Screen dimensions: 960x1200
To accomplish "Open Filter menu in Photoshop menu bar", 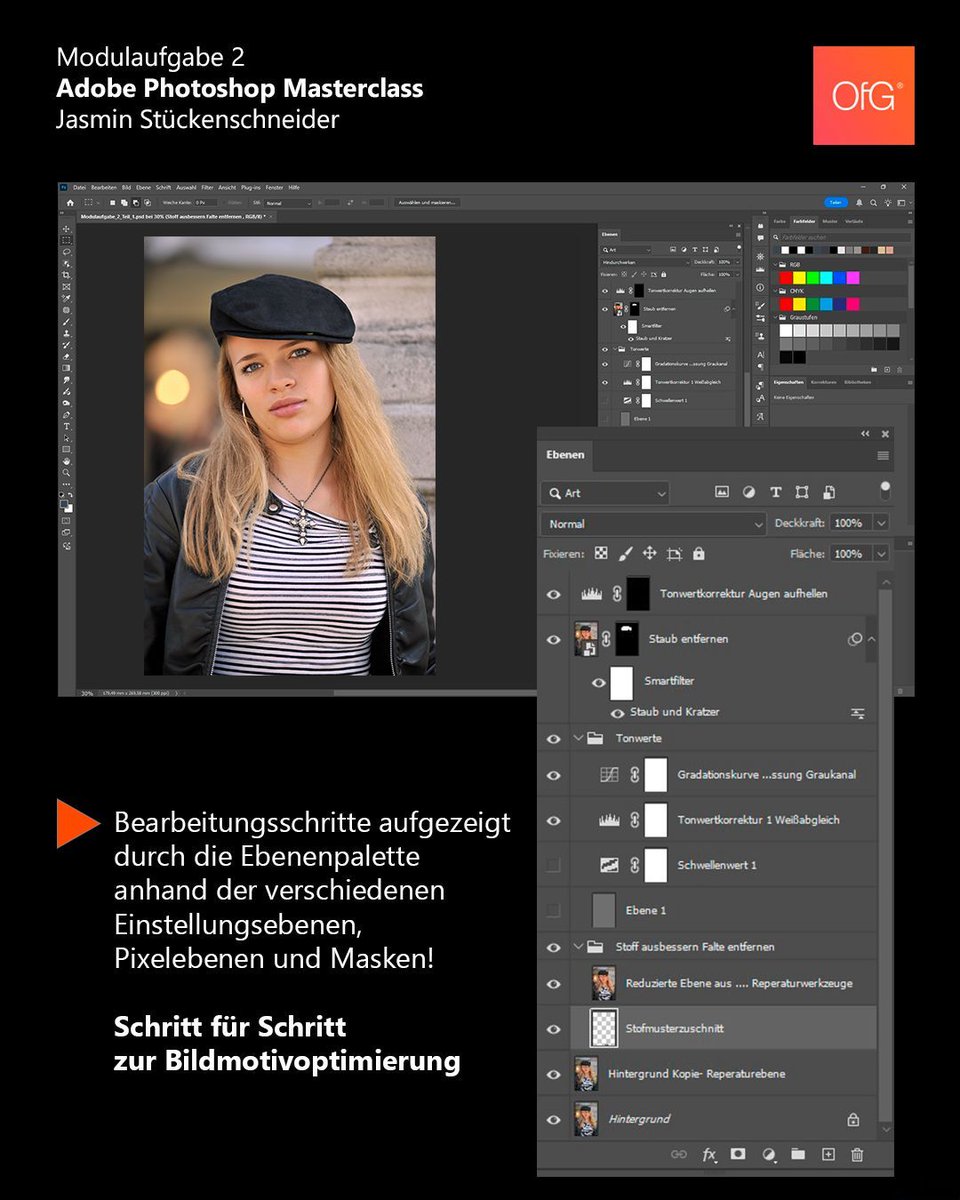I will coord(208,187).
